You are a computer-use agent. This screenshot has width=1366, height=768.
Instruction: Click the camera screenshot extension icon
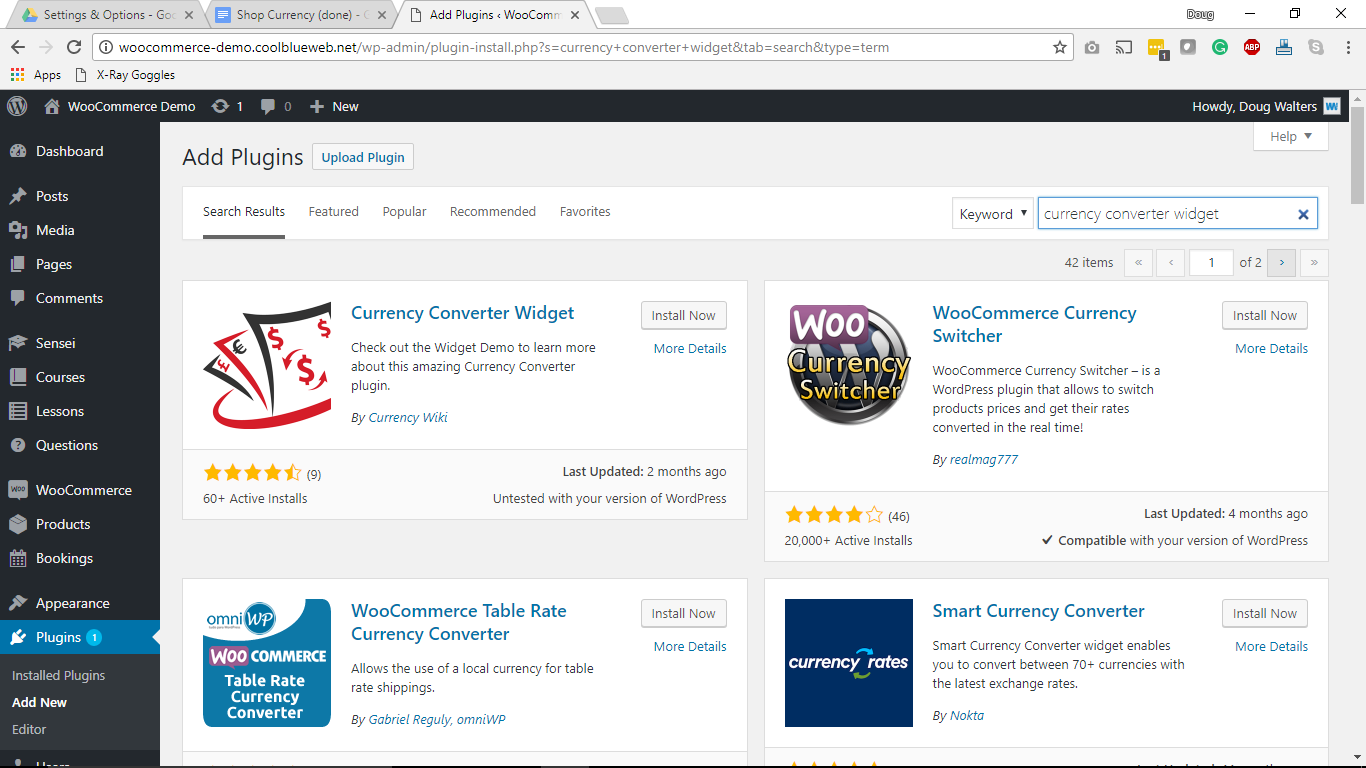(x=1092, y=47)
